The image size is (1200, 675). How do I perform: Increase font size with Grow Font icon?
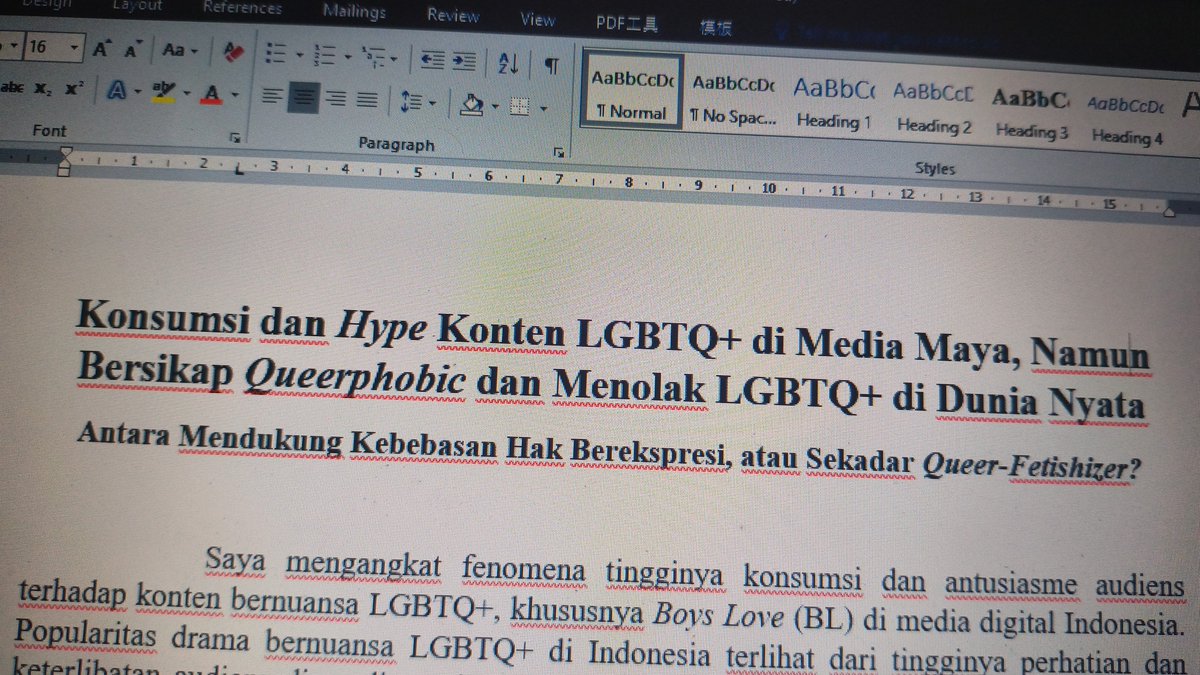(x=102, y=48)
